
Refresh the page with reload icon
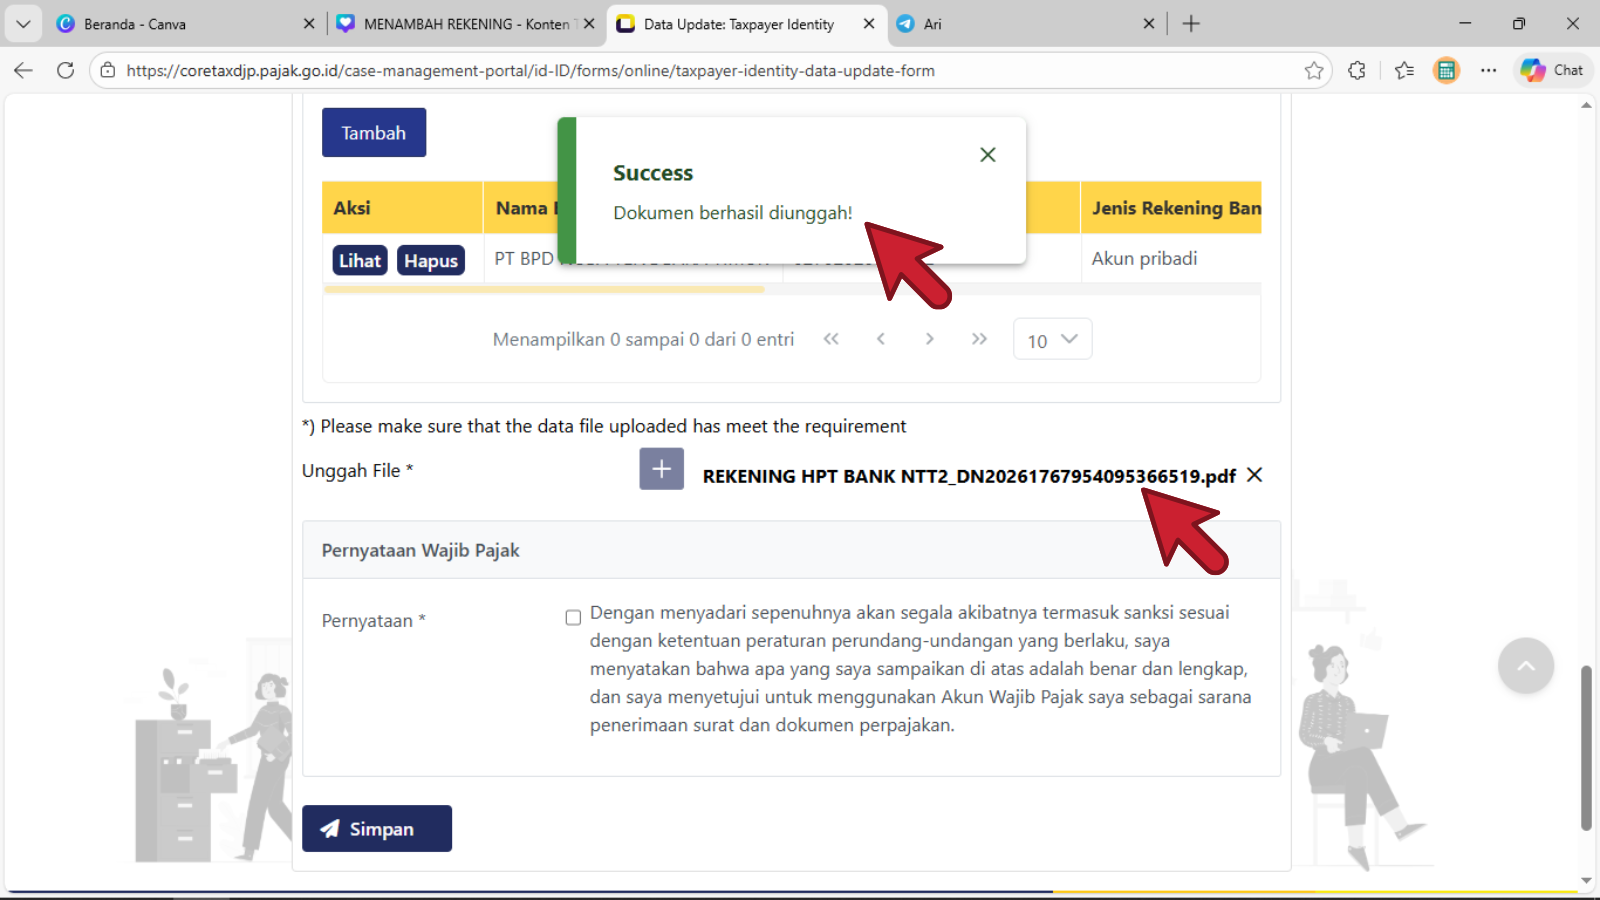(x=66, y=70)
